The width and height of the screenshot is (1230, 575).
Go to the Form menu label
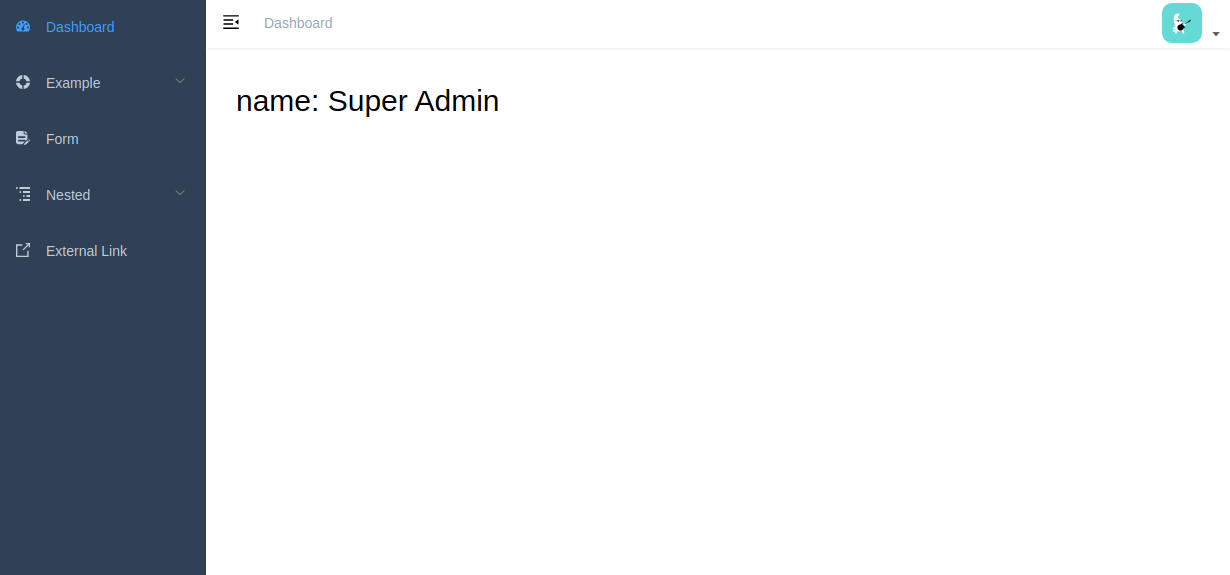coord(62,139)
